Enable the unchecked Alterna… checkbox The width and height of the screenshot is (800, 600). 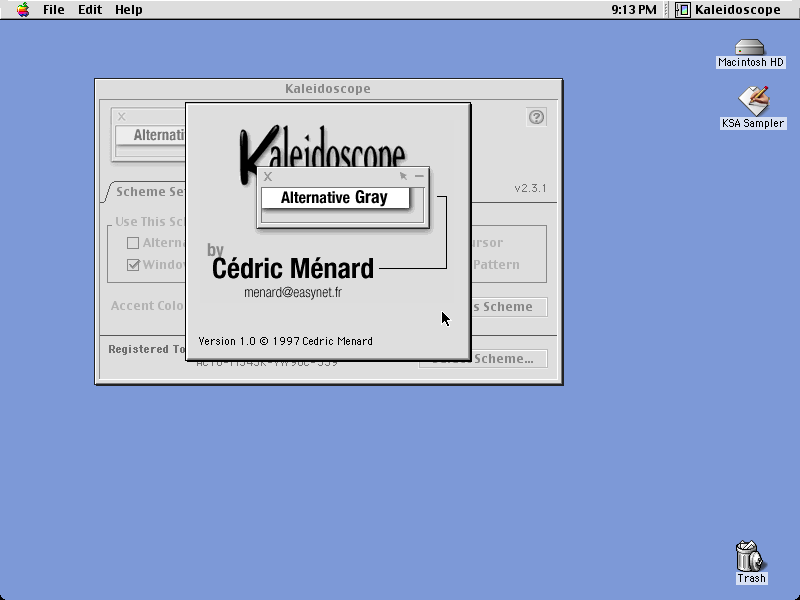coord(133,243)
